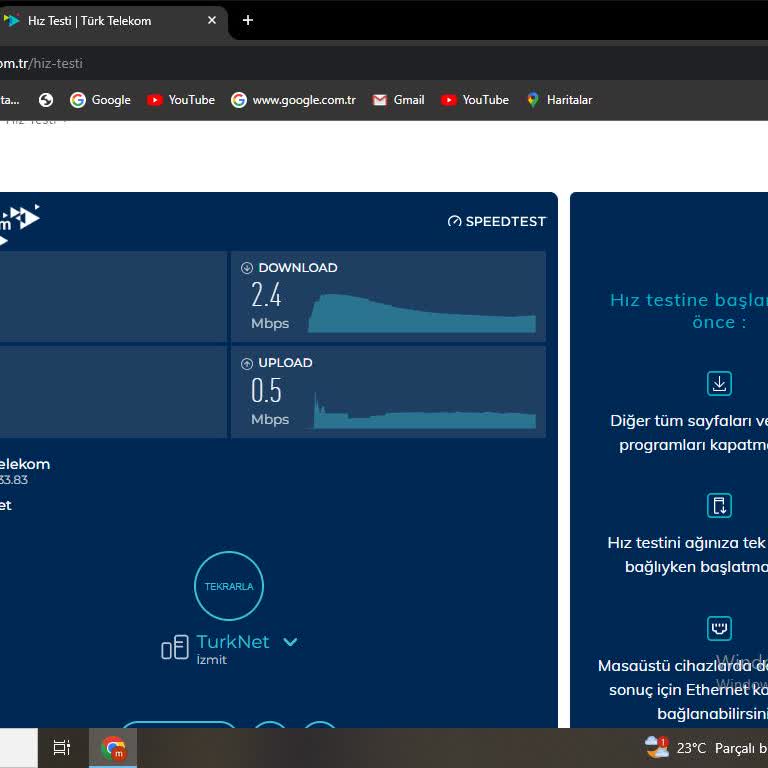This screenshot has height=768, width=768.
Task: Click the Chrome icon in the taskbar
Action: [x=113, y=747]
